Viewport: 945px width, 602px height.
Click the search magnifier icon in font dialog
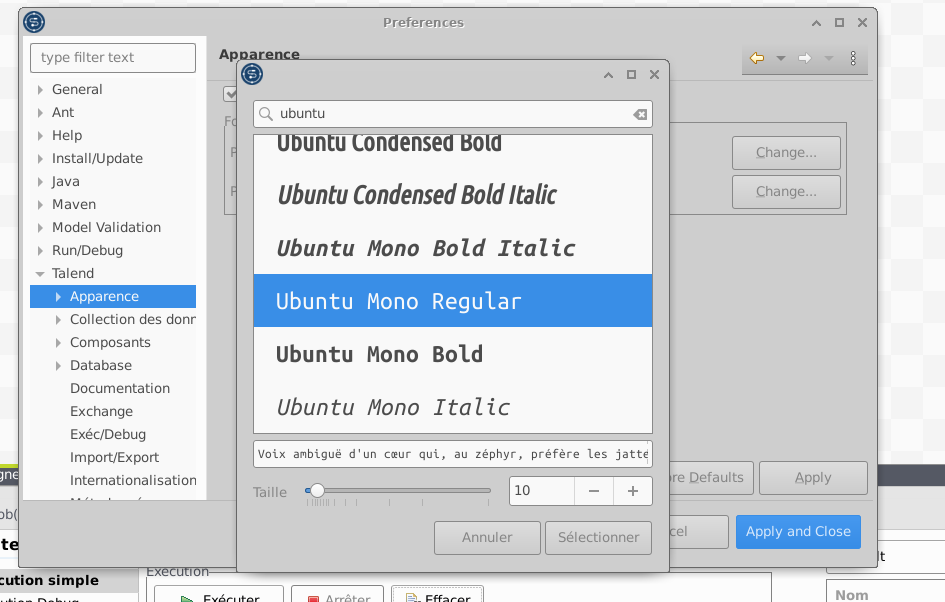(x=266, y=114)
